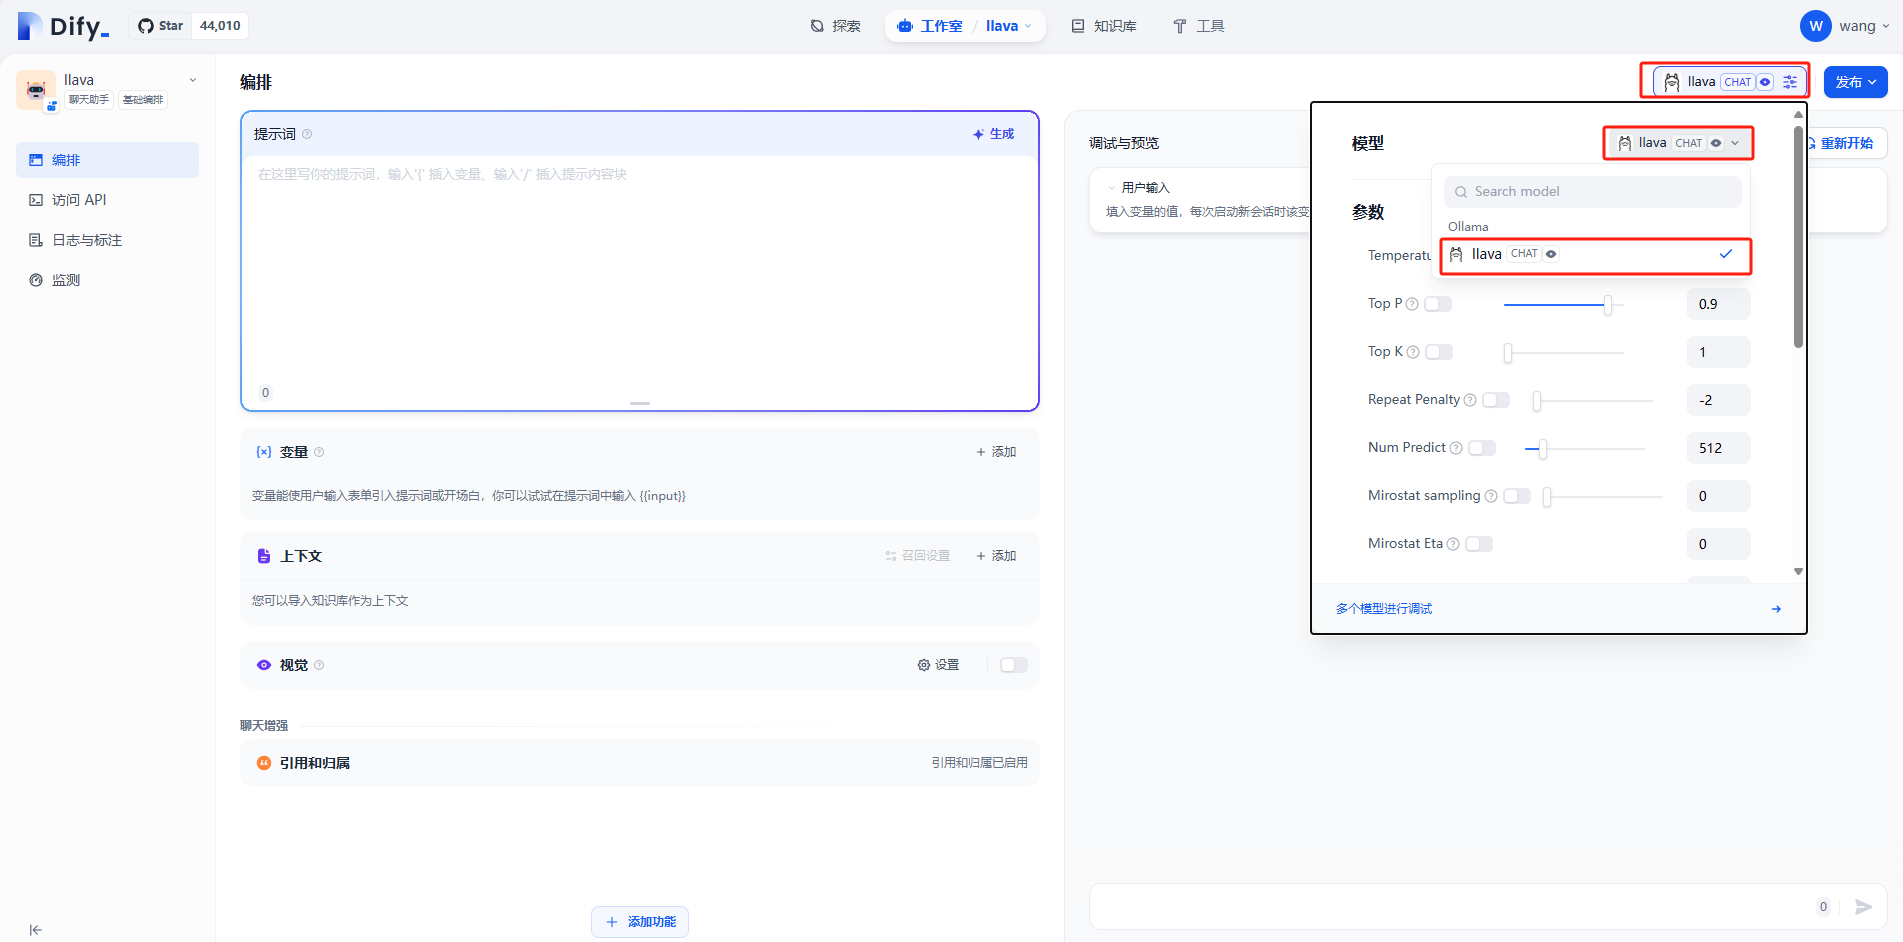Click the Dify logo
1903x942 pixels.
(62, 26)
